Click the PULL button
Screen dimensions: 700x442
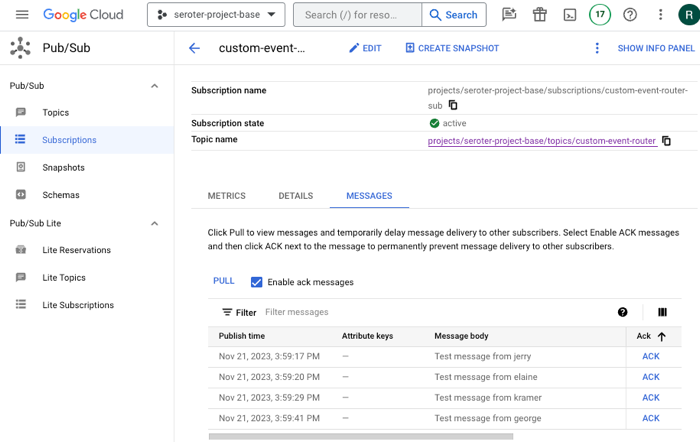(224, 281)
